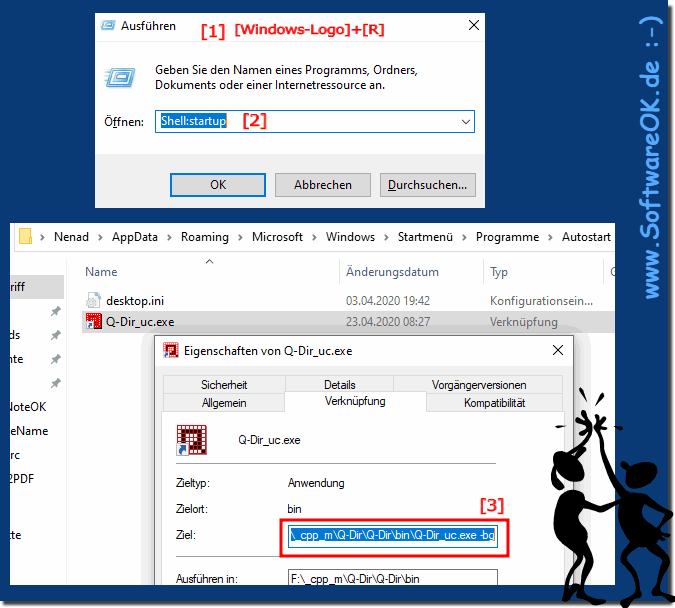The height and width of the screenshot is (608, 675).
Task: Select the sidebar item ending in PDF
Action: click(x=22, y=479)
